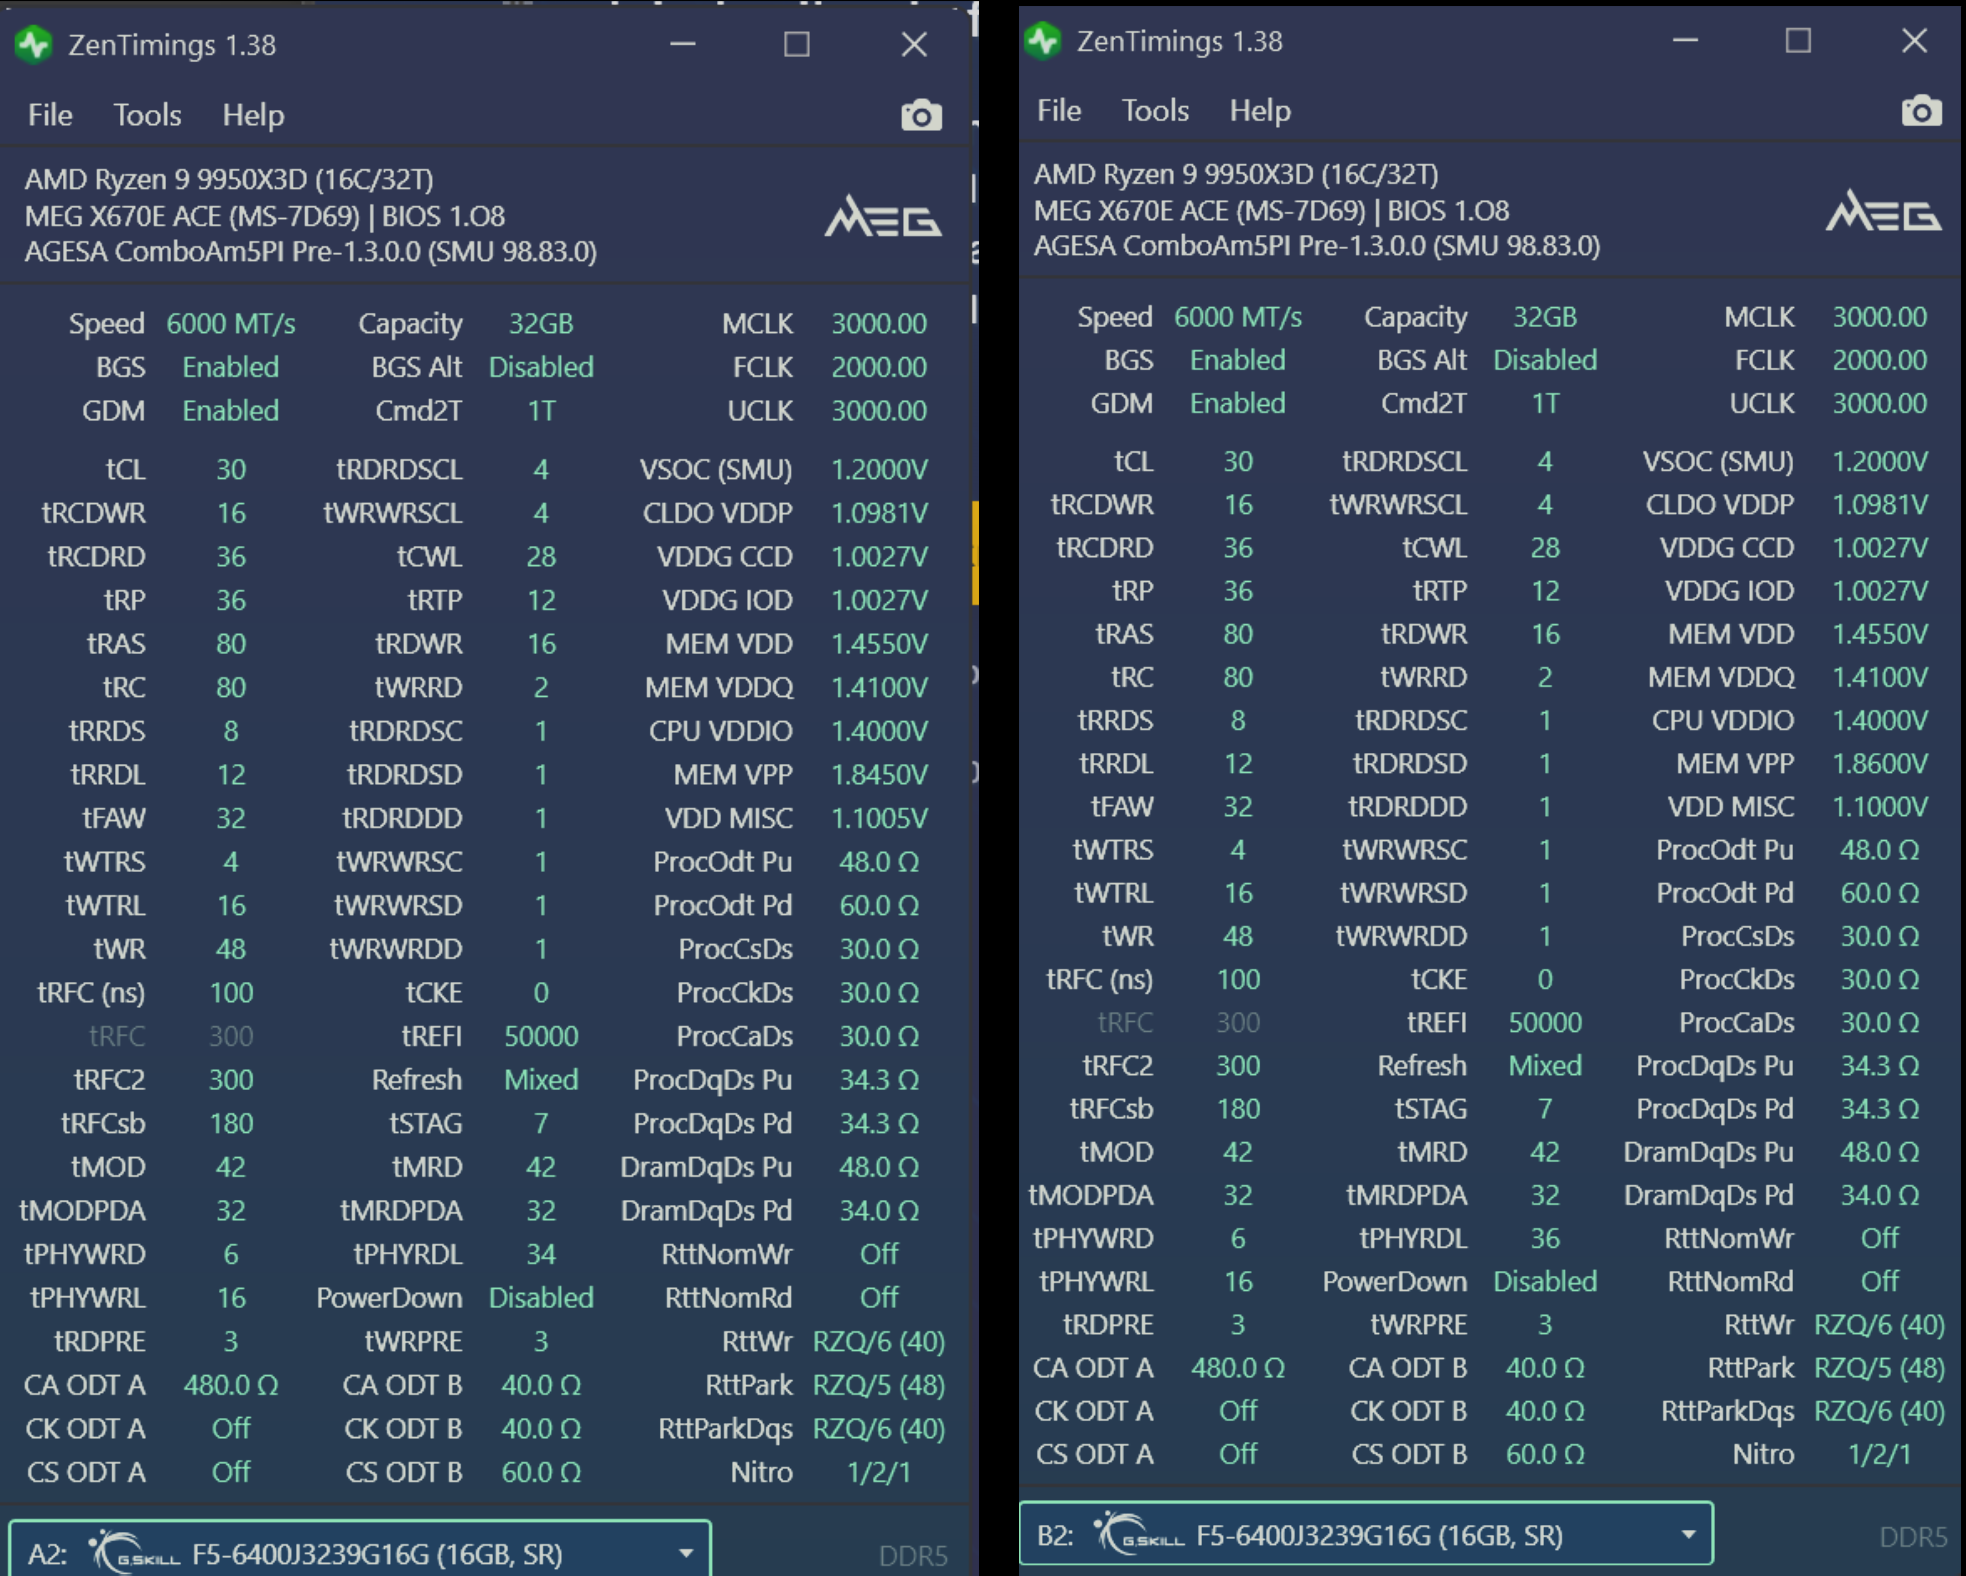Click MEM VDDQ value 1.4100V in right window
The height and width of the screenshot is (1576, 1966).
pos(1880,678)
